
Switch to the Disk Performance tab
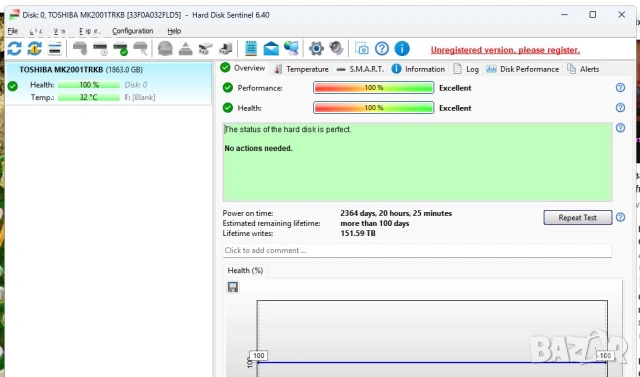(522, 69)
